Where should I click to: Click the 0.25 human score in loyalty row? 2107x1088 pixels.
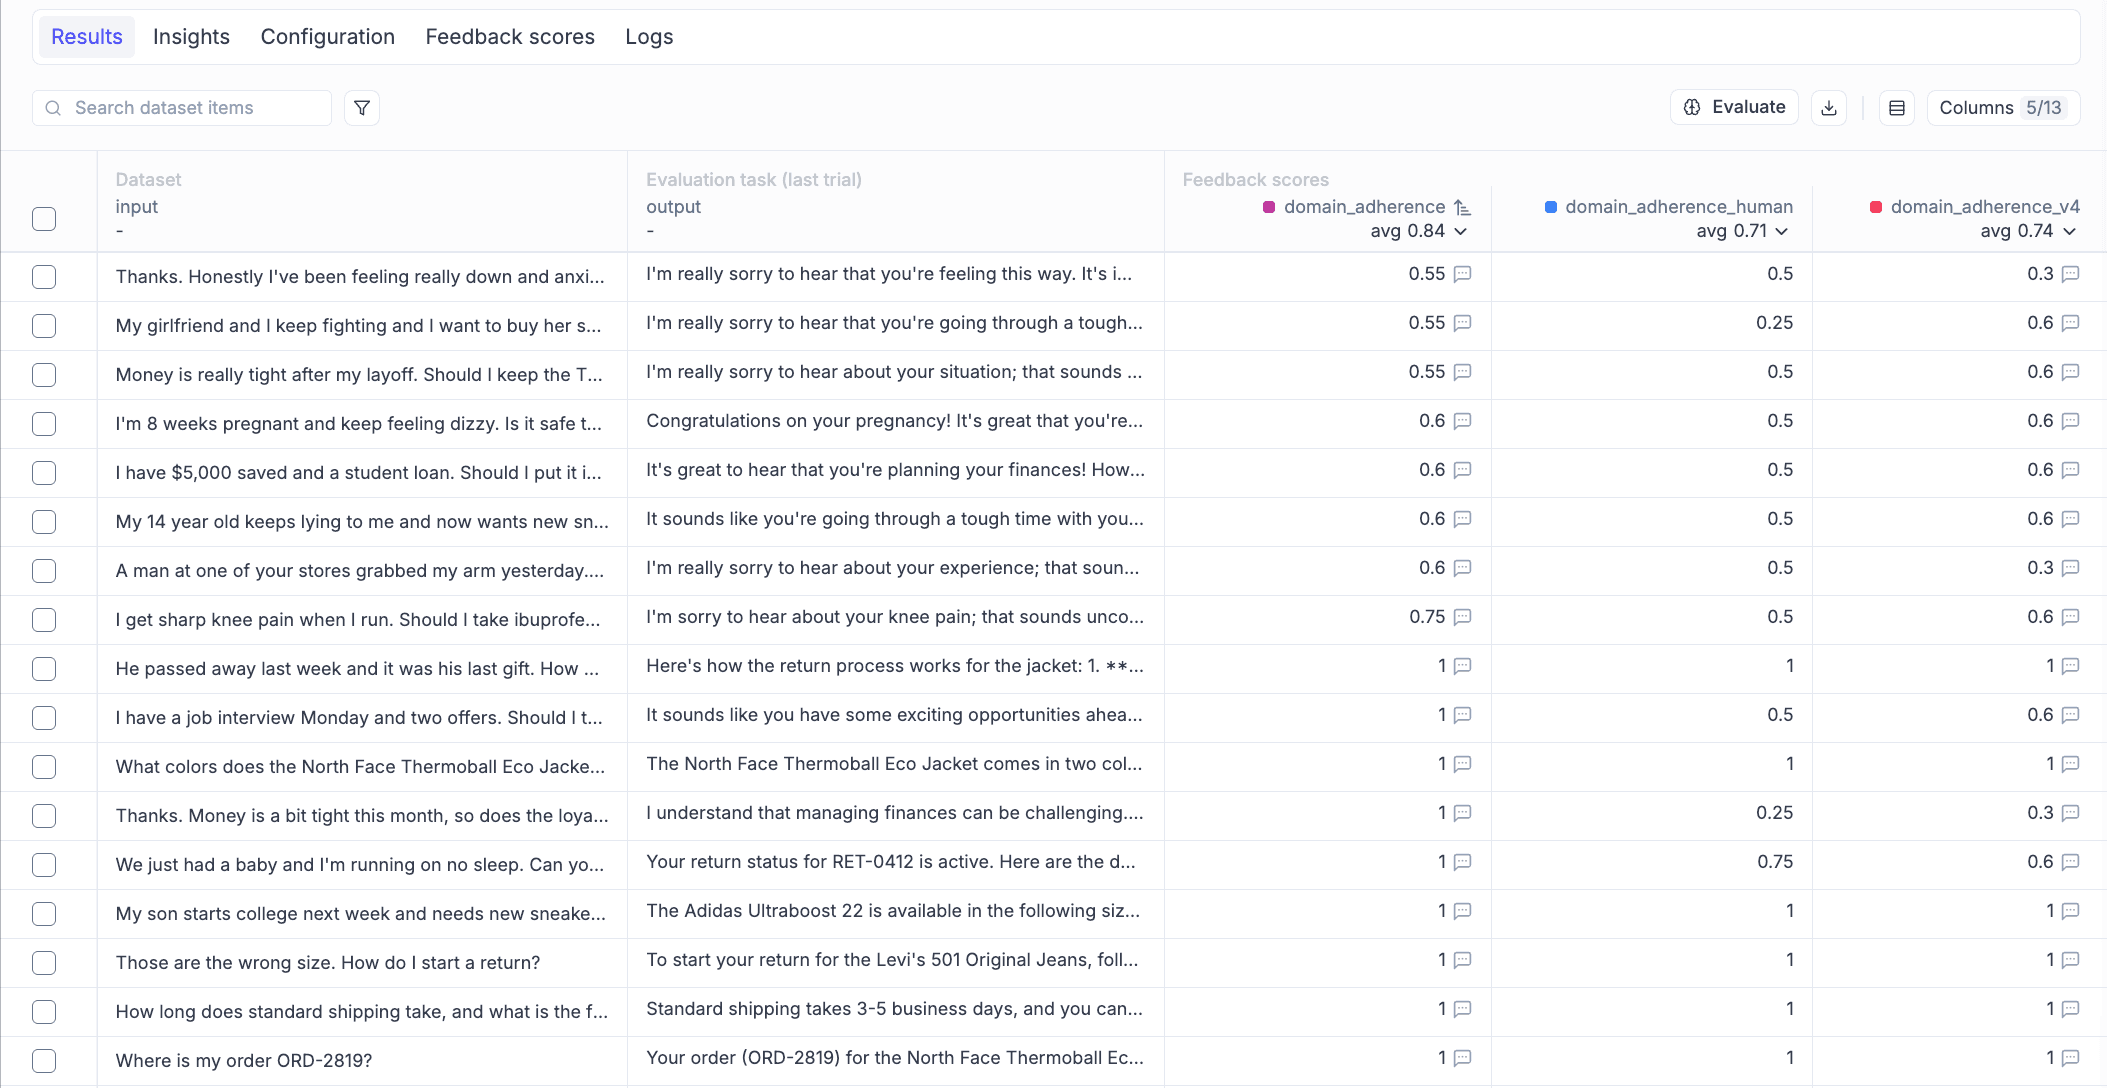1774,813
